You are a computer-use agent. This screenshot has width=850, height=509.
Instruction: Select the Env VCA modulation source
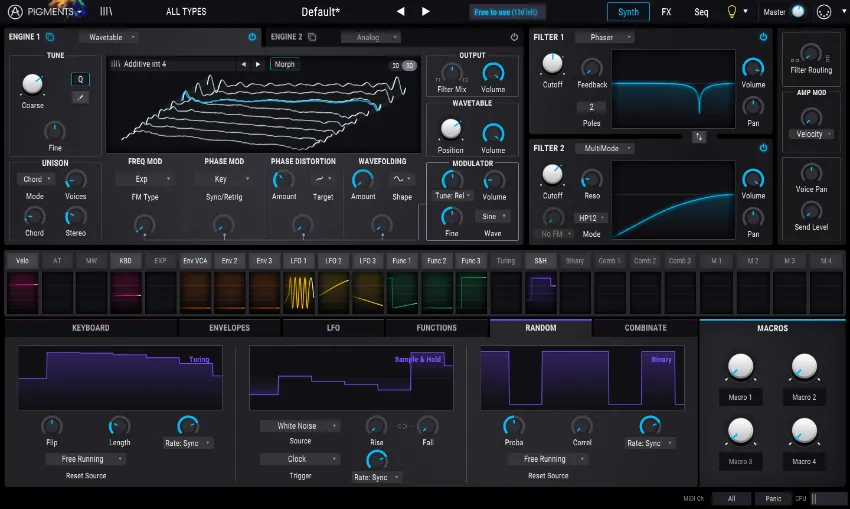[x=195, y=261]
